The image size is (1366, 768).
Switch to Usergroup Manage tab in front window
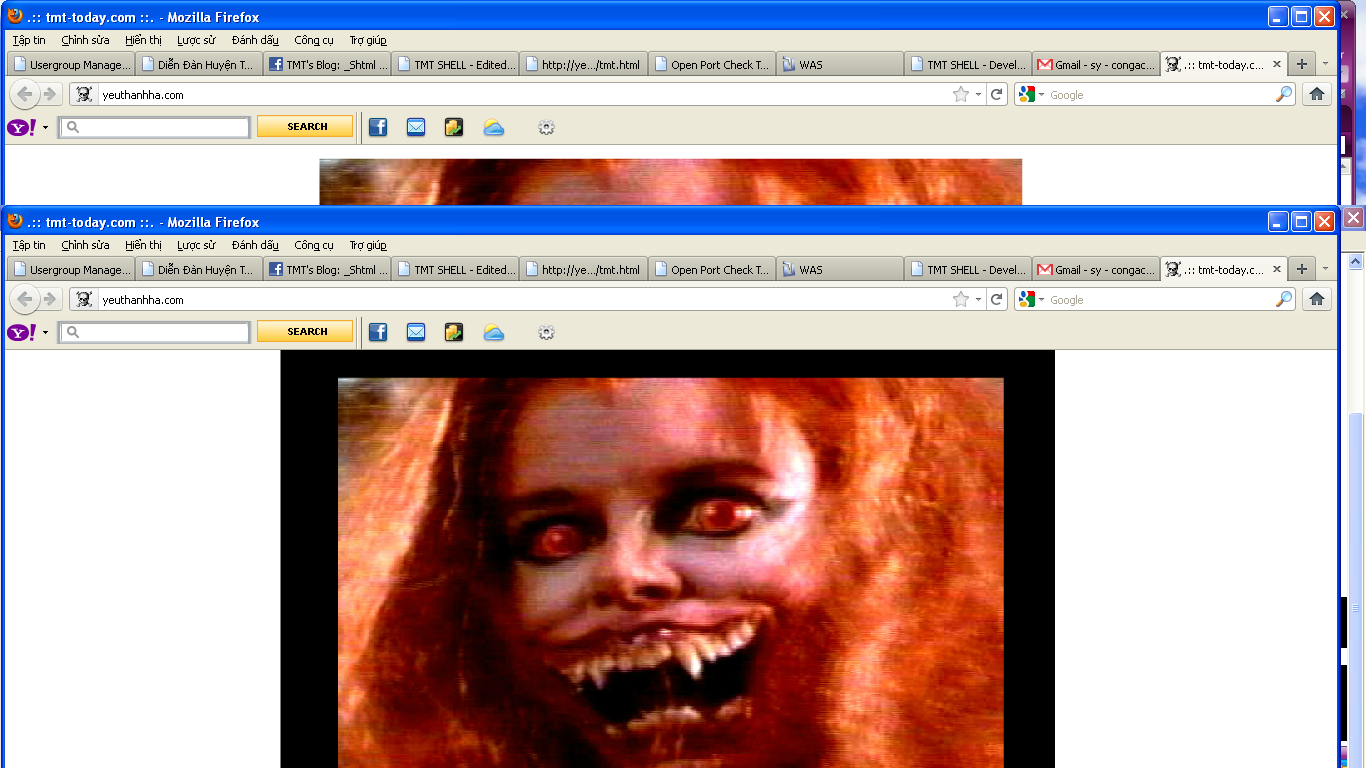click(x=71, y=269)
